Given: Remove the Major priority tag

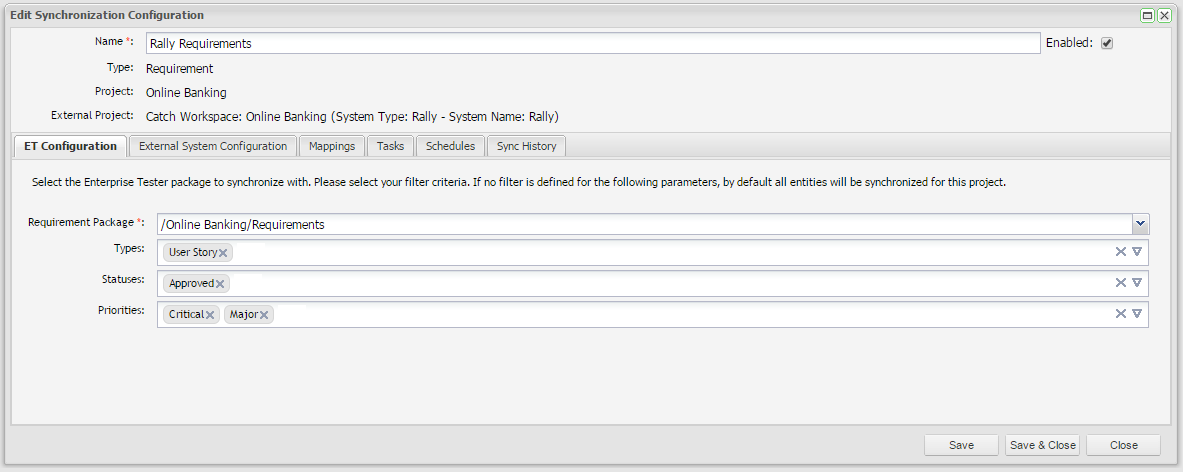Looking at the screenshot, I should (264, 315).
